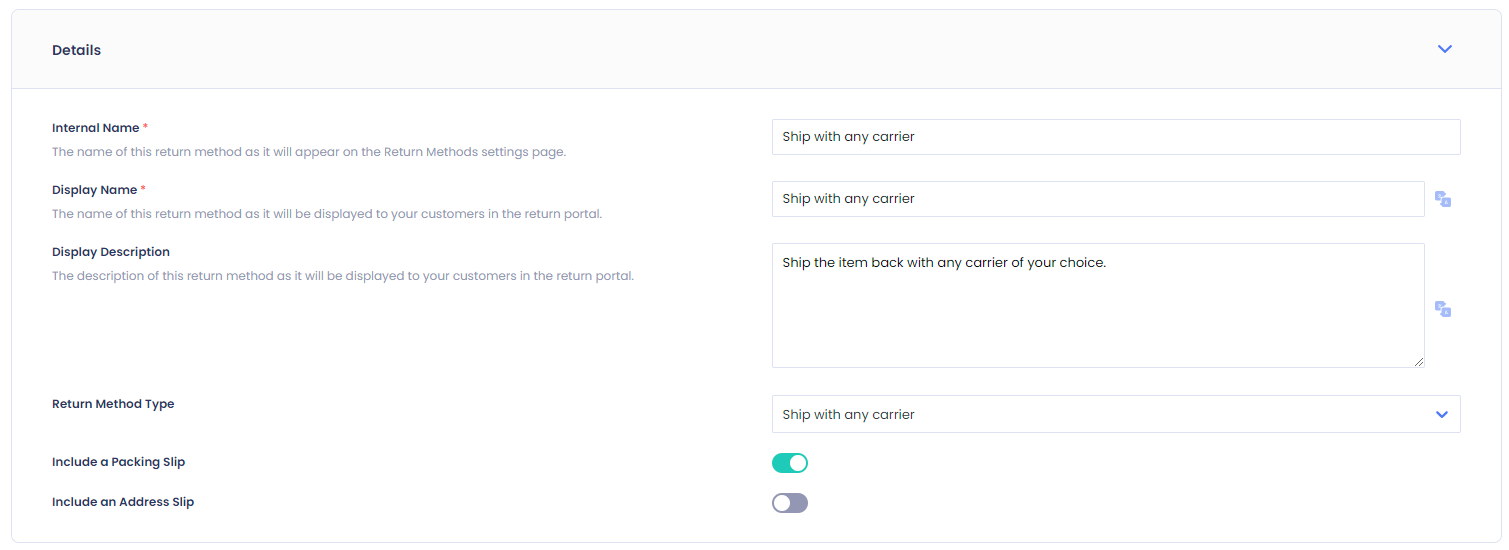Click the Include an Address Slip label
This screenshot has height=550, width=1509.
[123, 502]
